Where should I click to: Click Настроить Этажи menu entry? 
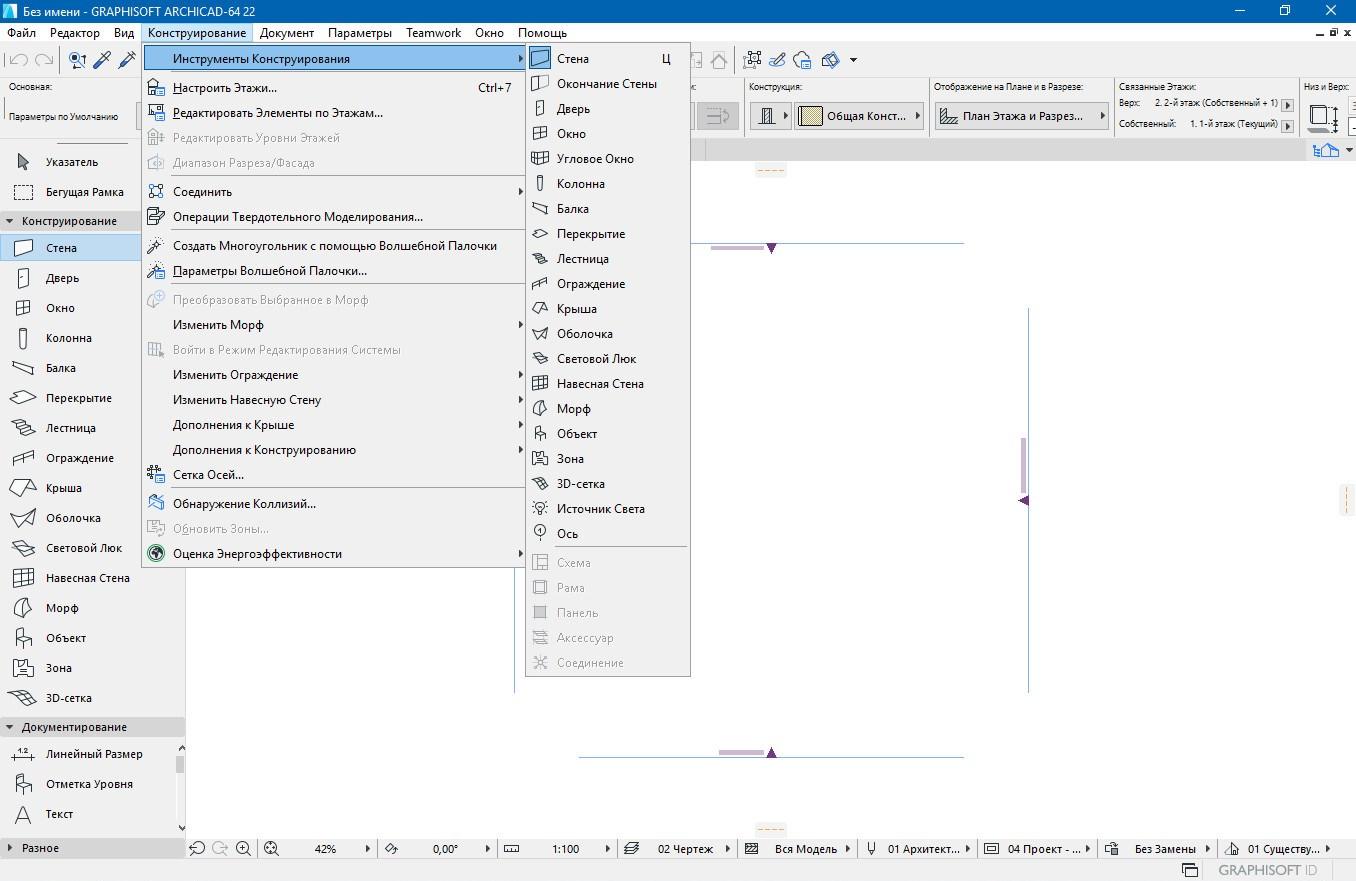(224, 88)
